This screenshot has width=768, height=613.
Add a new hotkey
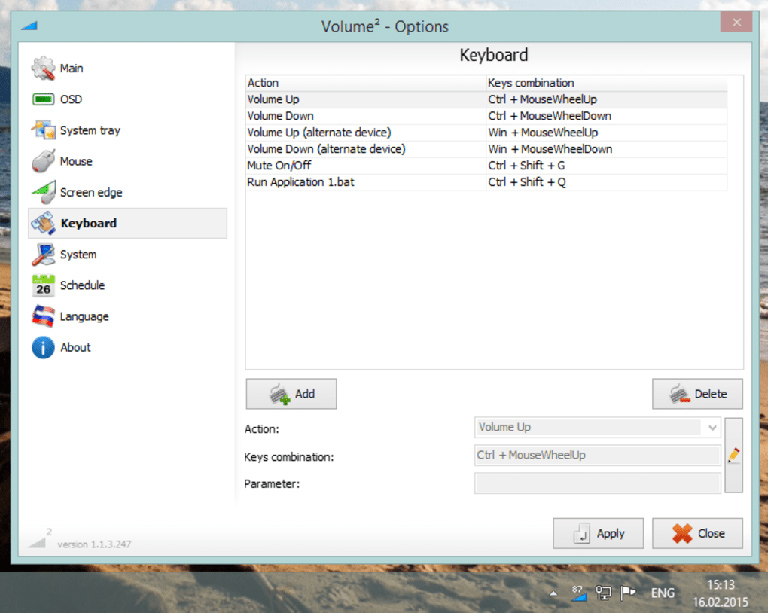click(x=291, y=394)
